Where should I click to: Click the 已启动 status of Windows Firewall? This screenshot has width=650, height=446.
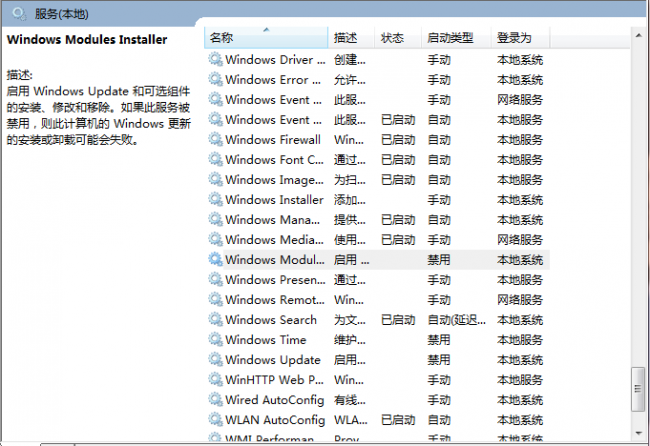[x=398, y=140]
